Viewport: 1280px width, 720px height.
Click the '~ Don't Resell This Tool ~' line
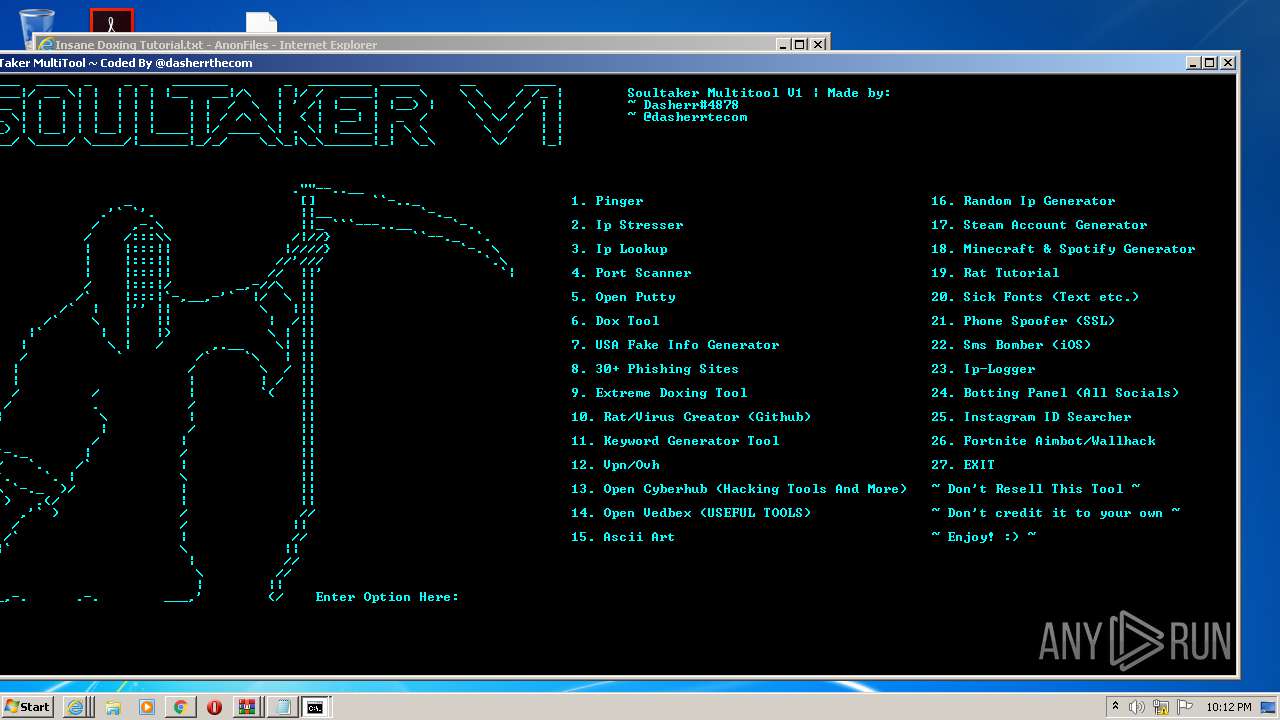pyautogui.click(x=1035, y=489)
